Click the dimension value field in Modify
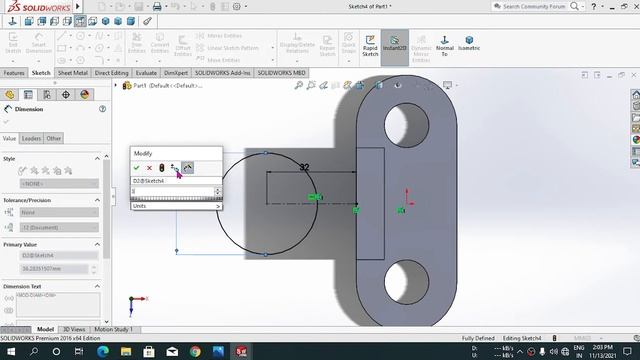 coord(172,191)
